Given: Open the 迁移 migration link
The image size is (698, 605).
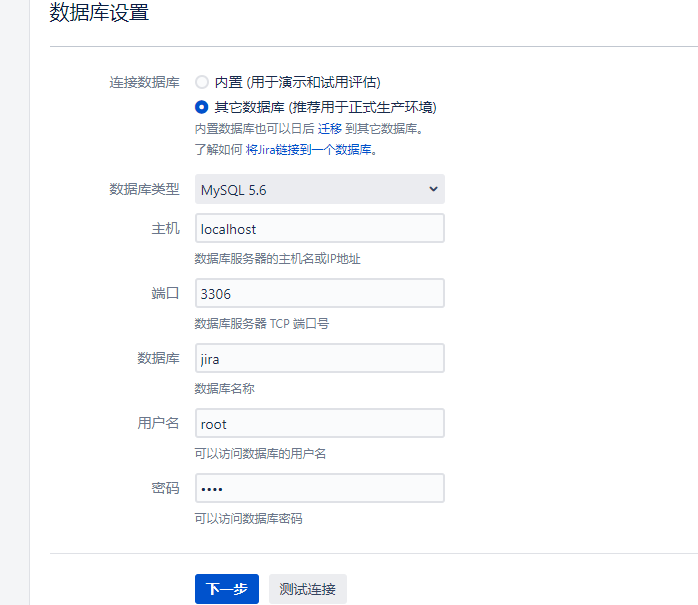Looking at the screenshot, I should (329, 129).
